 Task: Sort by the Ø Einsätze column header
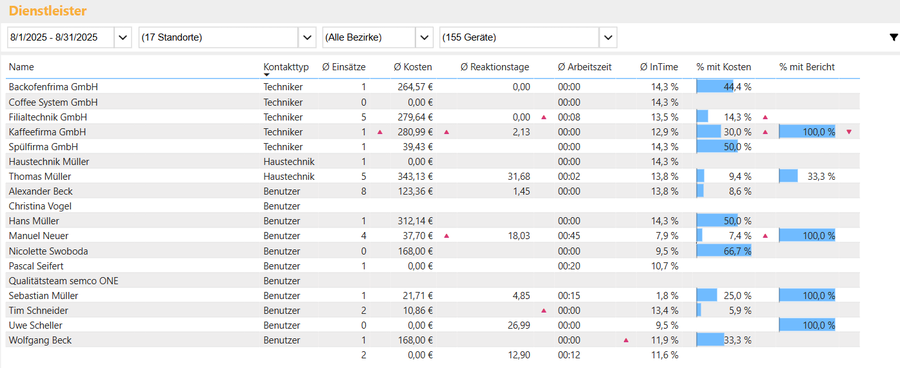point(344,67)
